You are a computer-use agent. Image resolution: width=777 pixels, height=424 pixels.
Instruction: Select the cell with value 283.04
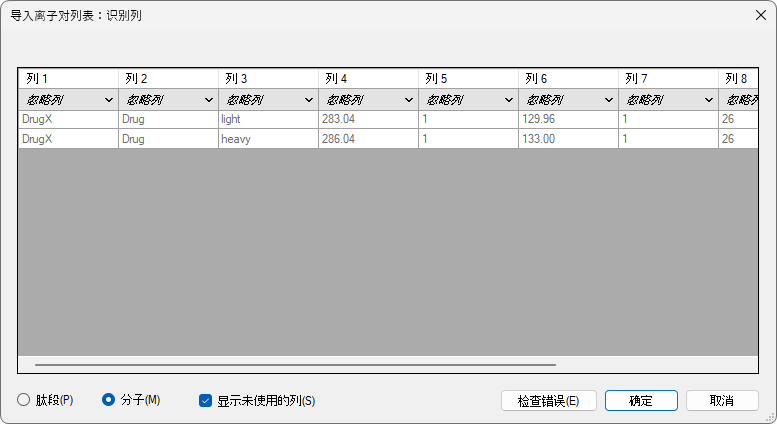click(x=367, y=119)
